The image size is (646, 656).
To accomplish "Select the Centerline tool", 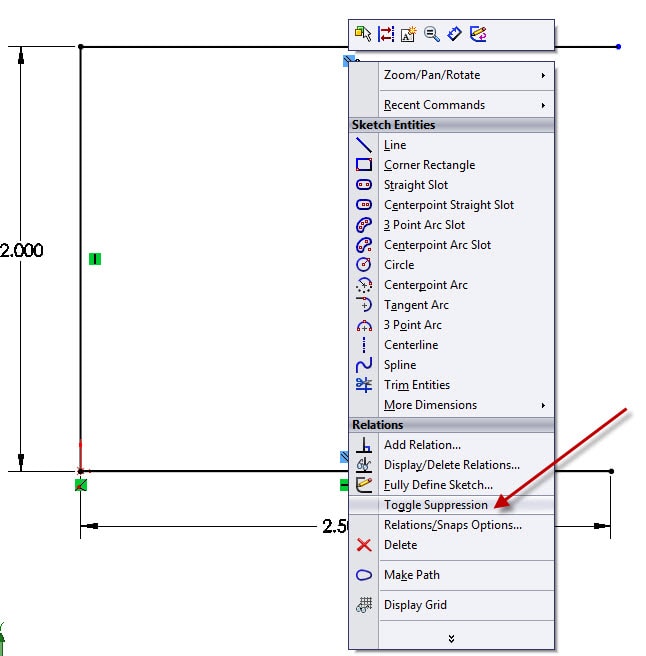I will pyautogui.click(x=410, y=345).
